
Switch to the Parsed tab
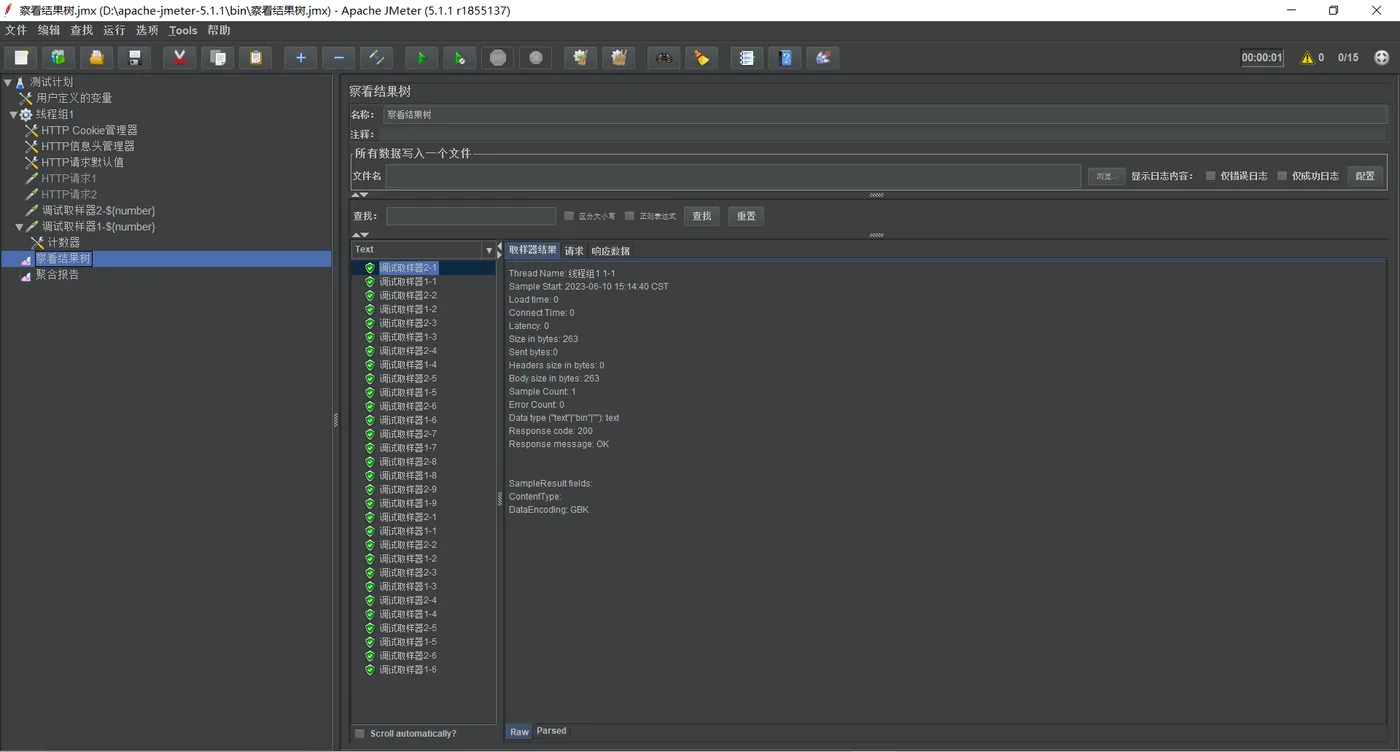pyautogui.click(x=551, y=731)
